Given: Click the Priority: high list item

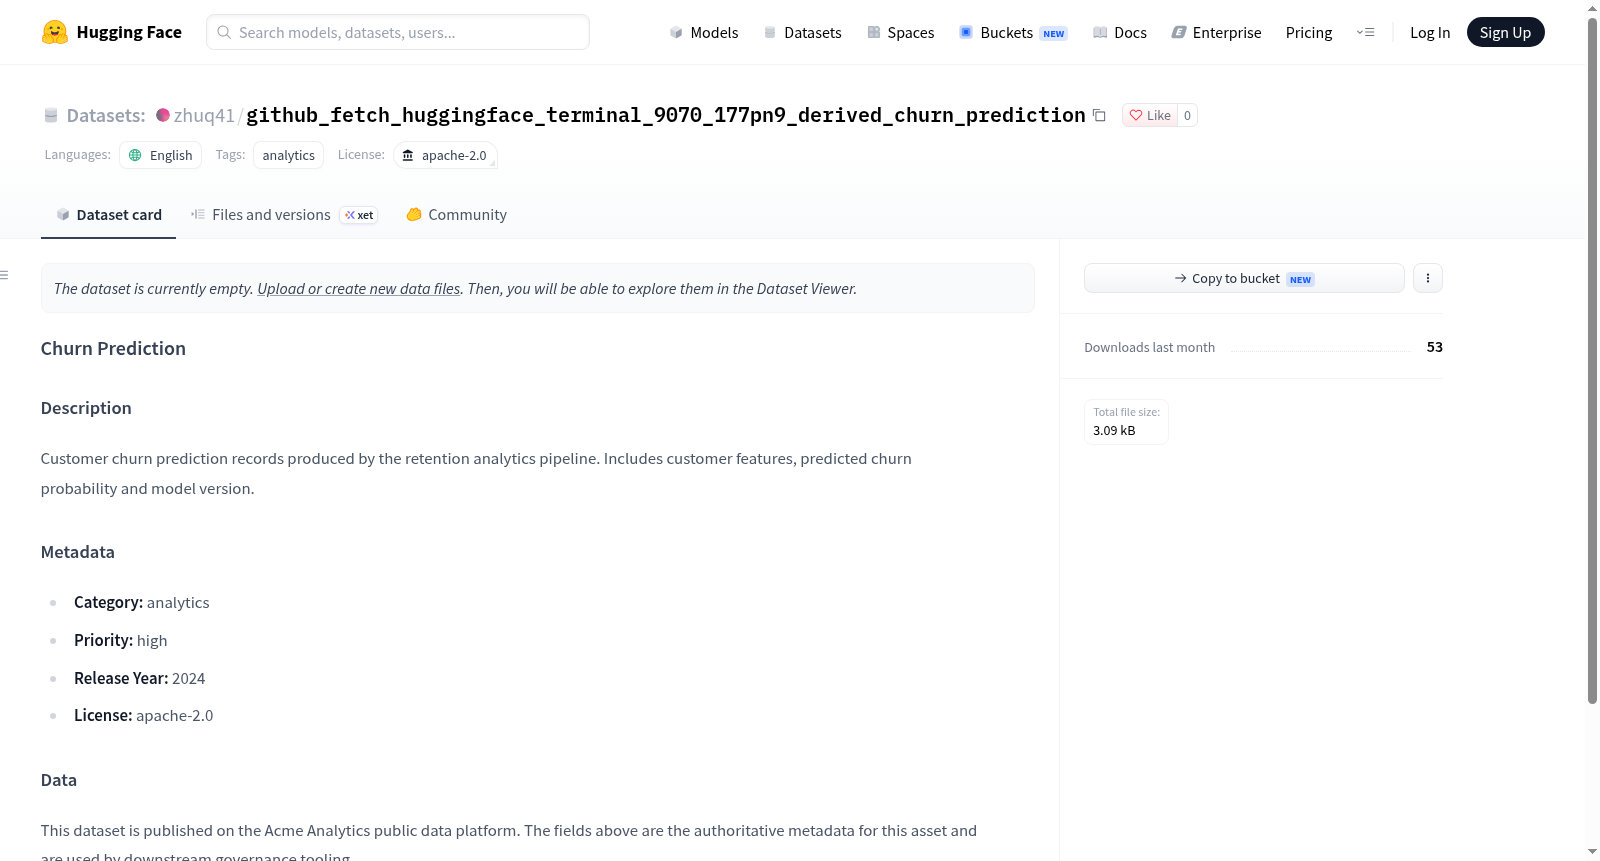Looking at the screenshot, I should click(121, 640).
